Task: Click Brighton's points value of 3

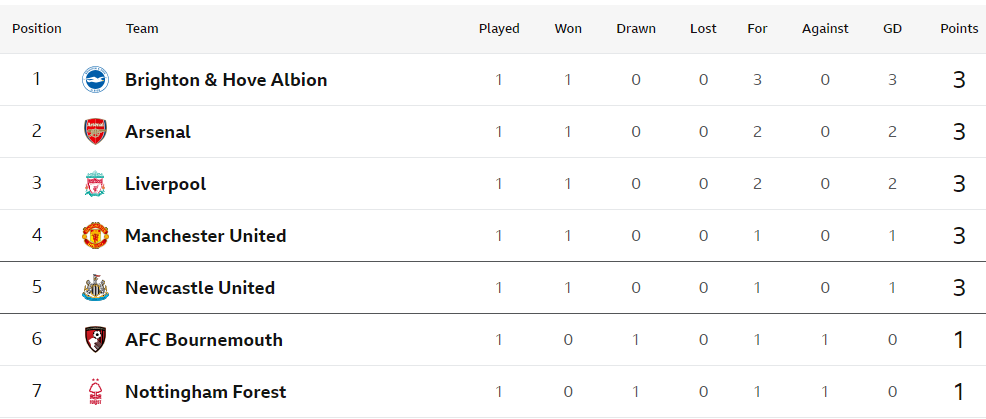Action: click(959, 80)
